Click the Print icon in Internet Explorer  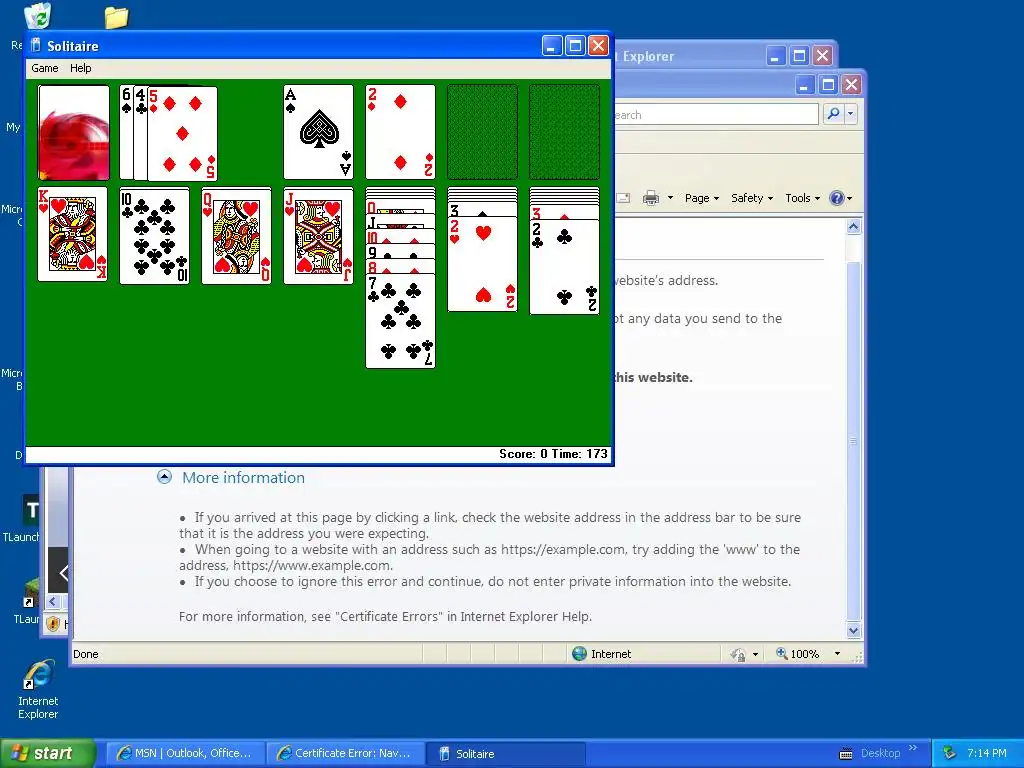[650, 198]
